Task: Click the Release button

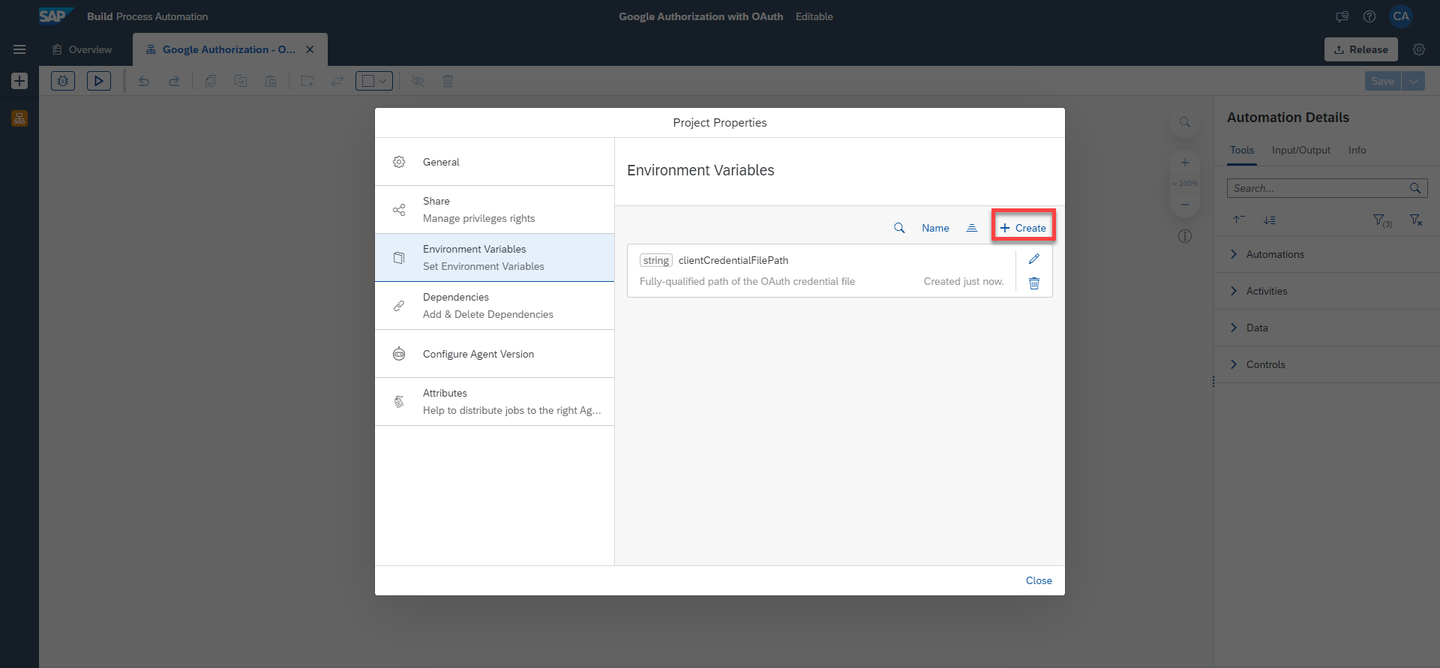Action: pos(1361,49)
